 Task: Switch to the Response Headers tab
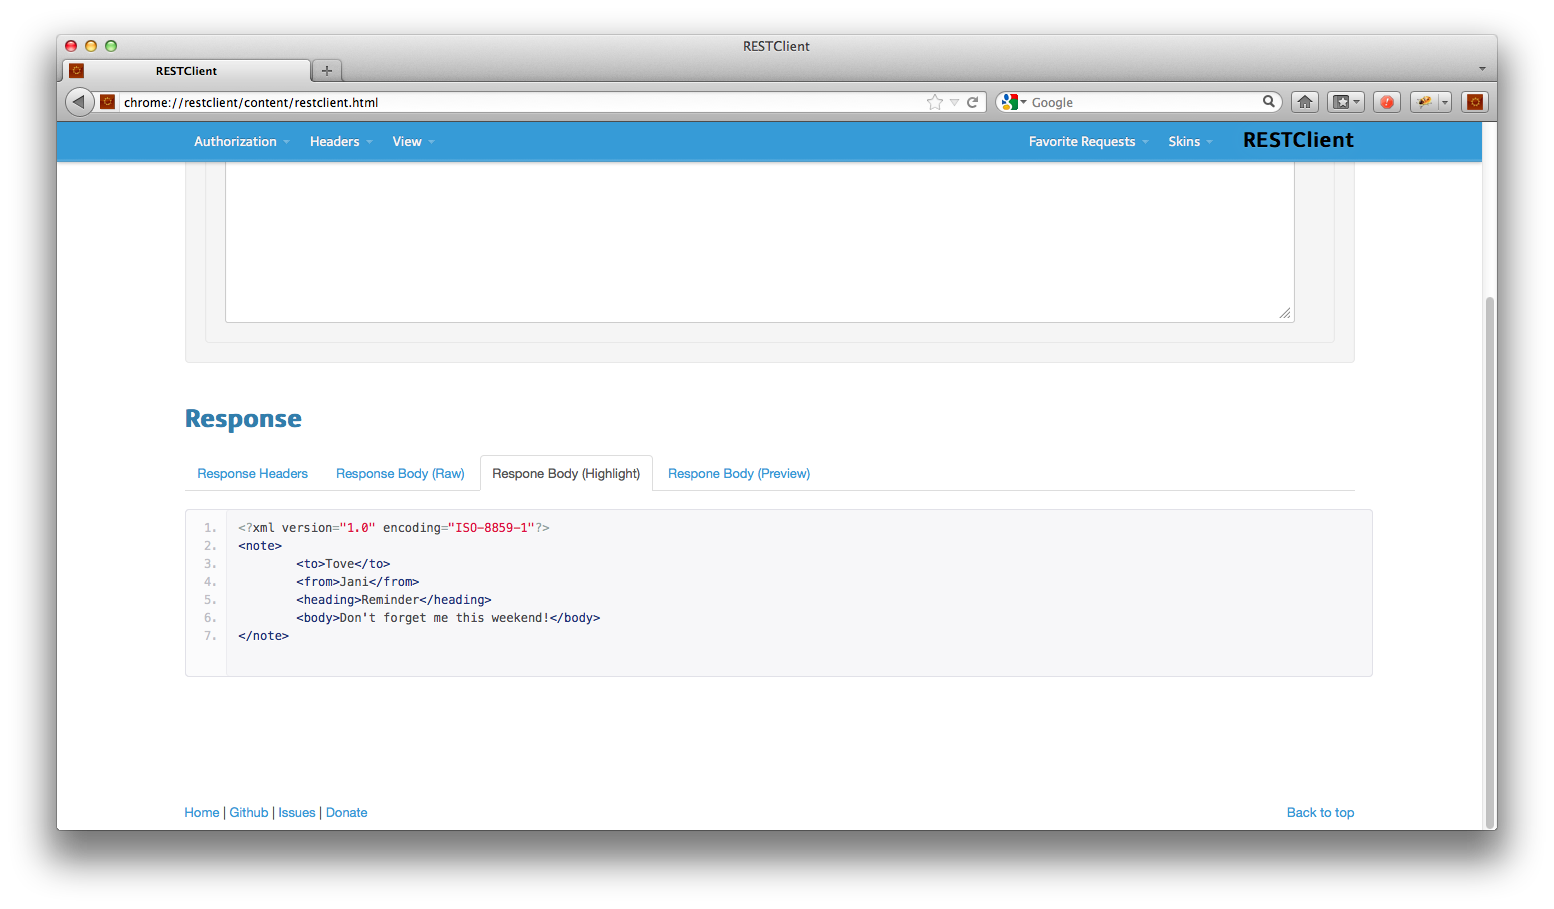252,474
